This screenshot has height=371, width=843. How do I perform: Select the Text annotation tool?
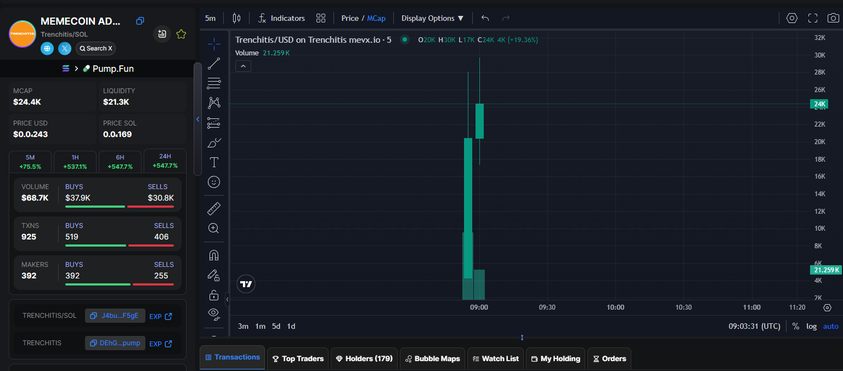point(213,162)
